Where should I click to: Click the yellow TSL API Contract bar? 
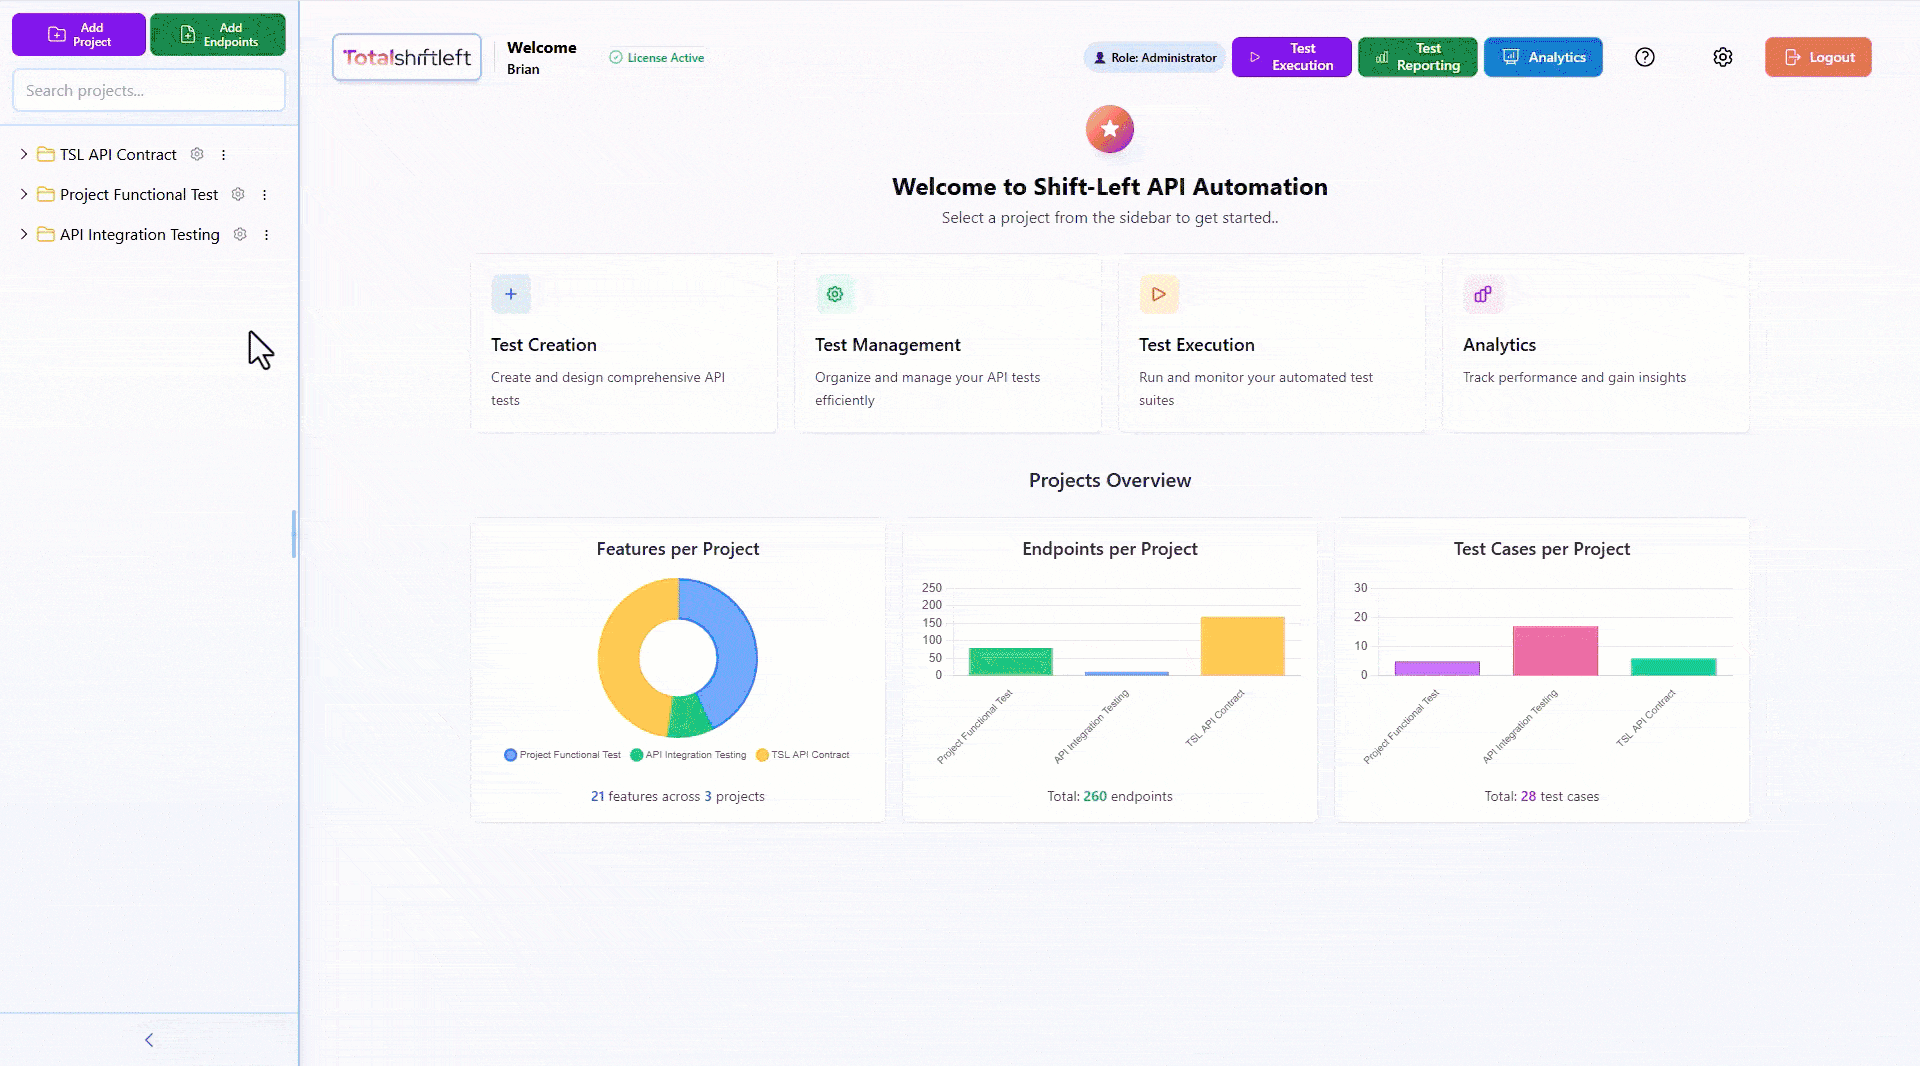tap(1242, 646)
